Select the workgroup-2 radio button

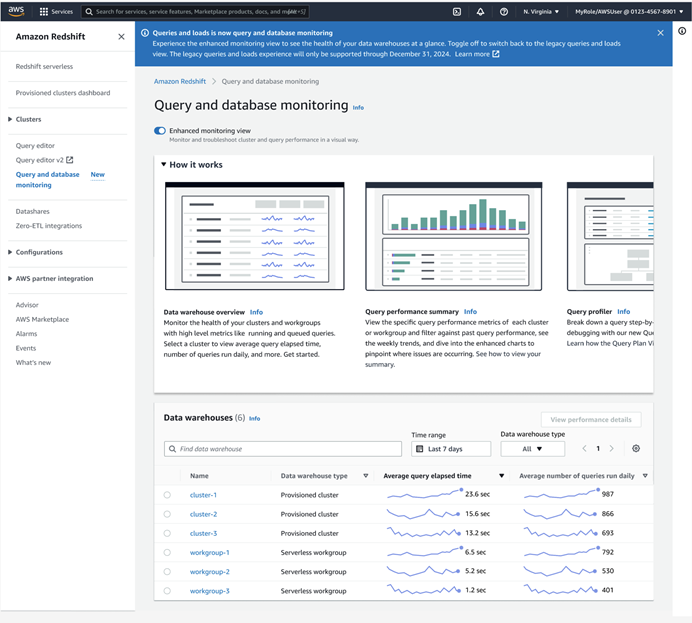coord(167,572)
